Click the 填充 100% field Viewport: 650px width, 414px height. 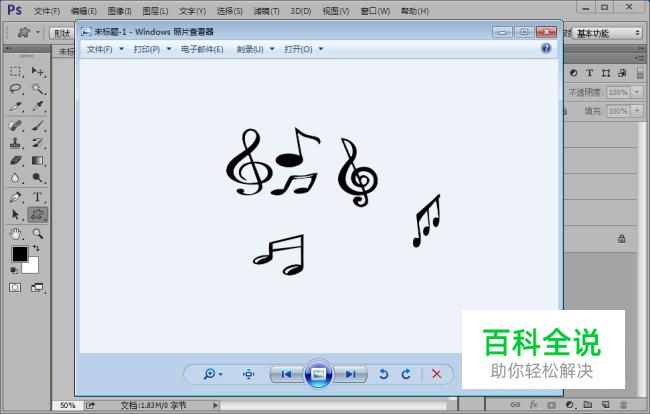point(619,111)
